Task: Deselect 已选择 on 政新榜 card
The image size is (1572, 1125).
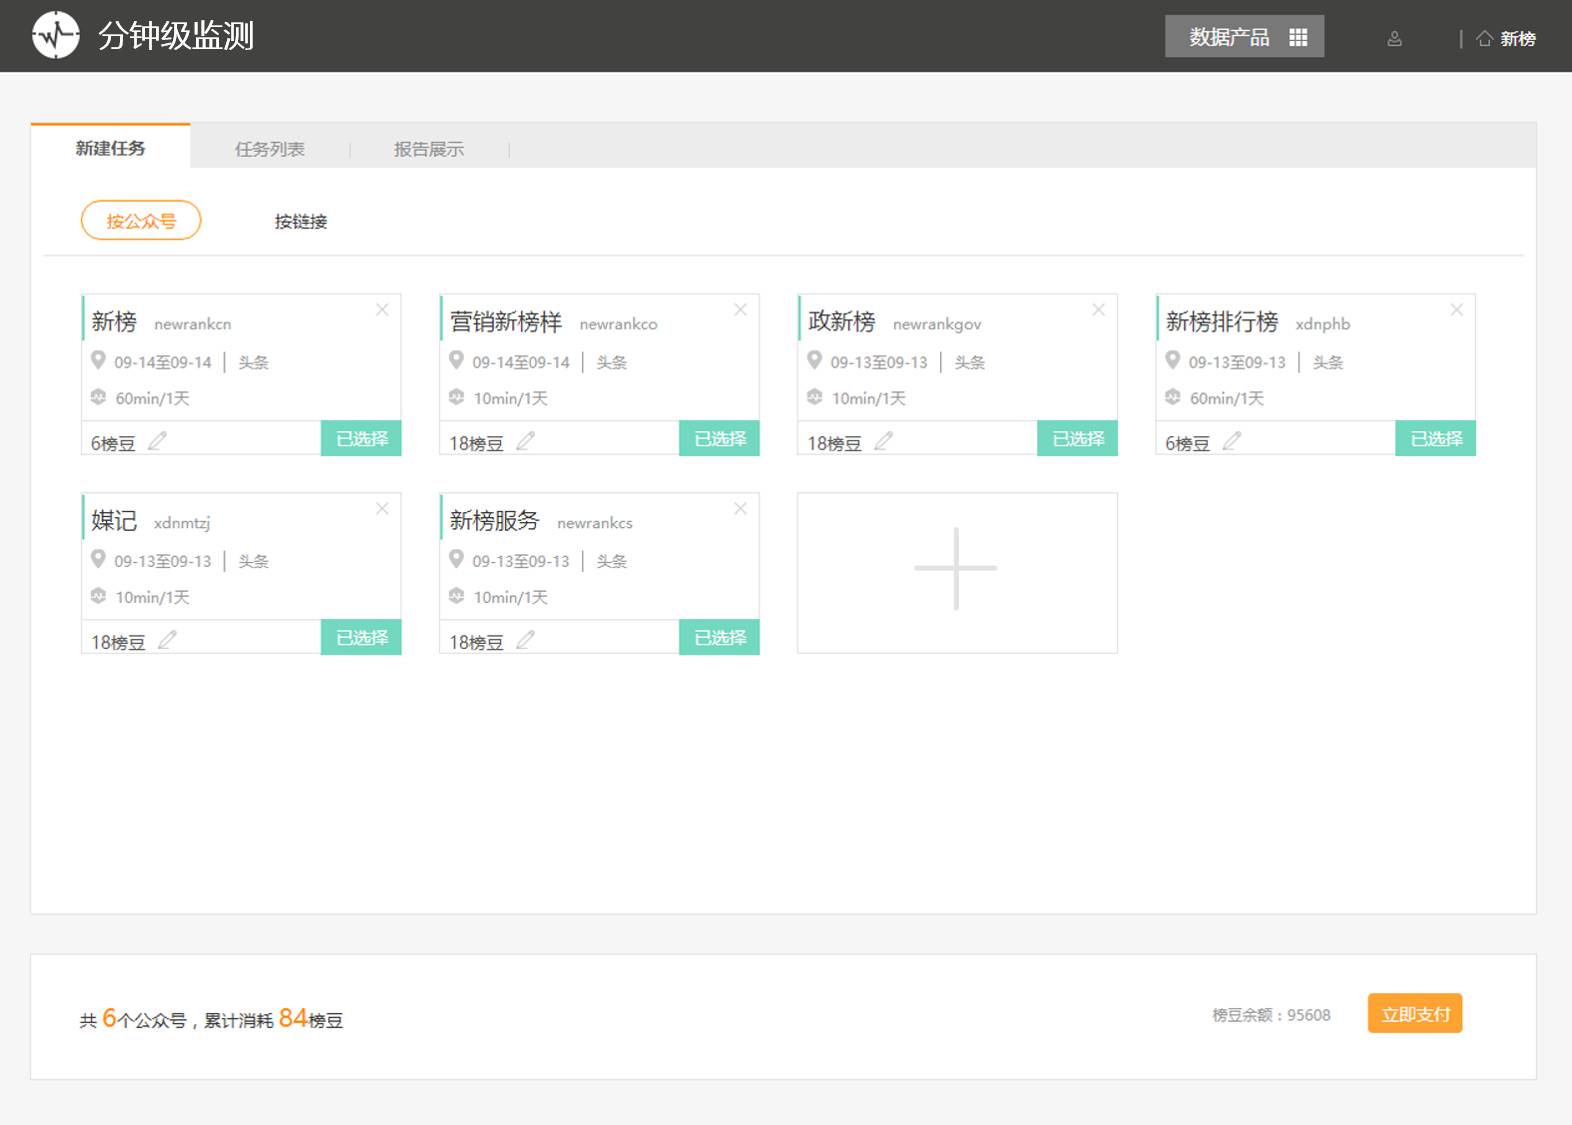Action: click(1077, 439)
